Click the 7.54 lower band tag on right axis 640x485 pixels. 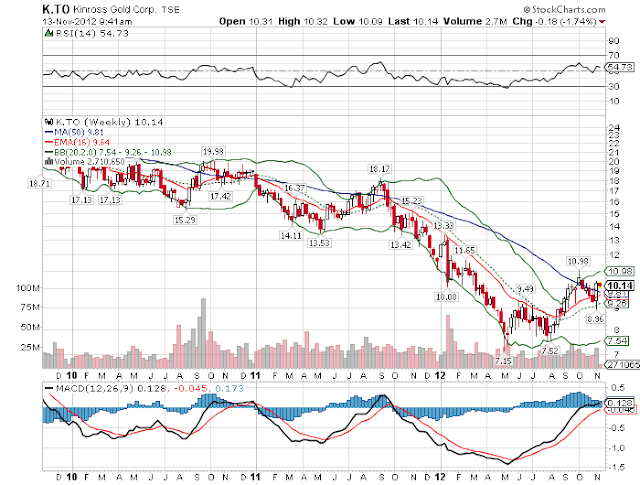pyautogui.click(x=618, y=341)
